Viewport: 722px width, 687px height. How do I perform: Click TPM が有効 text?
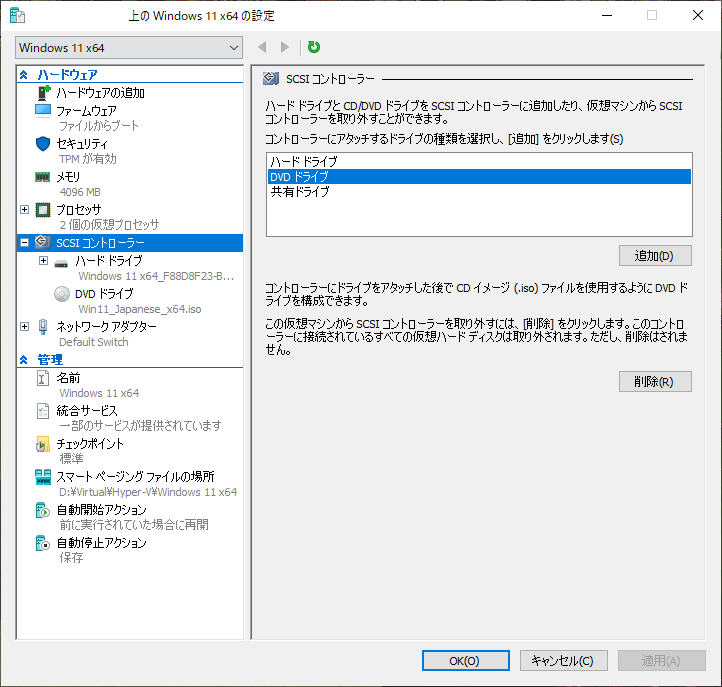(x=88, y=159)
